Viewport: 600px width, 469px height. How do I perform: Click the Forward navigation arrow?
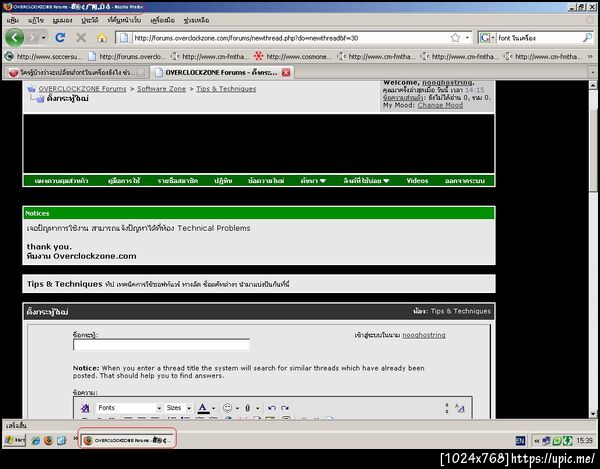click(32, 37)
